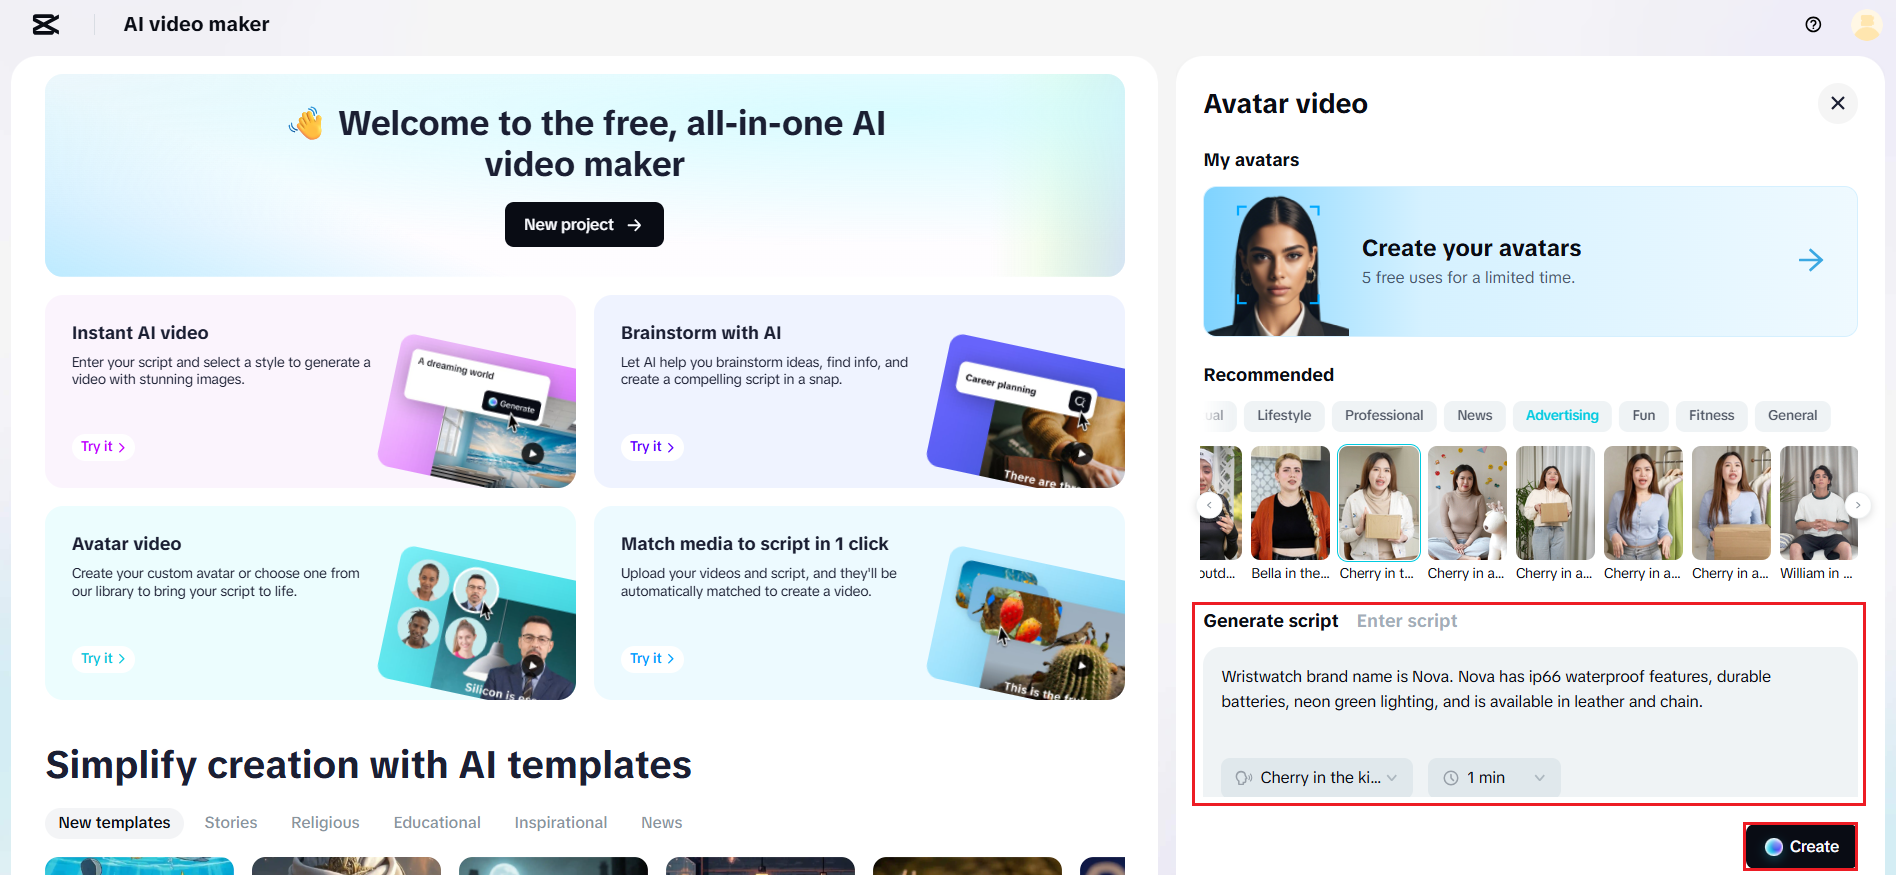The height and width of the screenshot is (875, 1896).
Task: Pick Cherry avatar sitting with white mug
Action: 1467,503
